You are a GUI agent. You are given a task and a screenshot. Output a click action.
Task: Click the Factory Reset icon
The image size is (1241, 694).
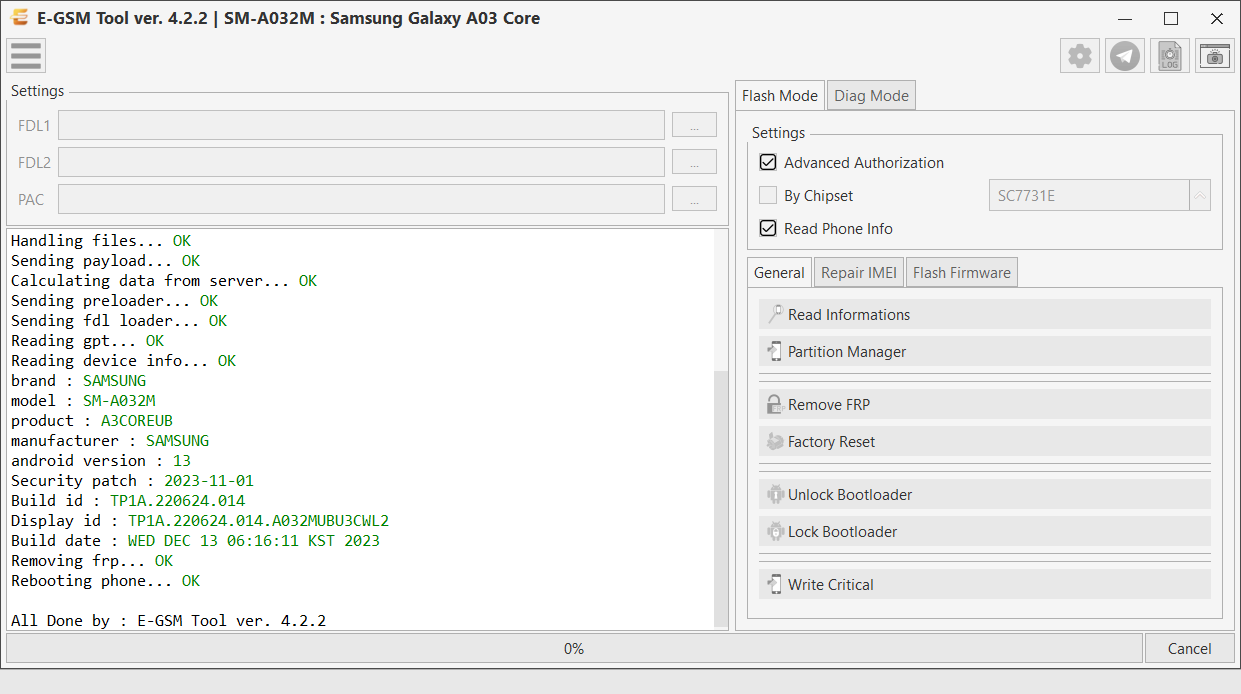775,441
